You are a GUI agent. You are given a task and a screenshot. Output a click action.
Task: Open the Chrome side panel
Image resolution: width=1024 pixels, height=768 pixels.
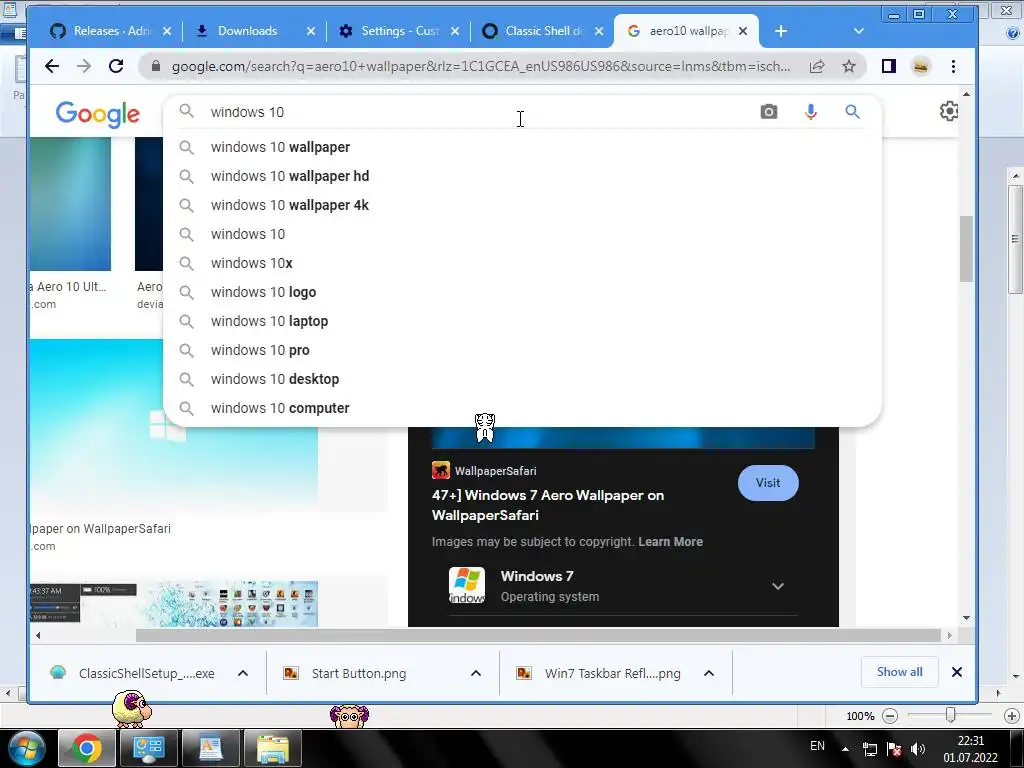coord(889,66)
